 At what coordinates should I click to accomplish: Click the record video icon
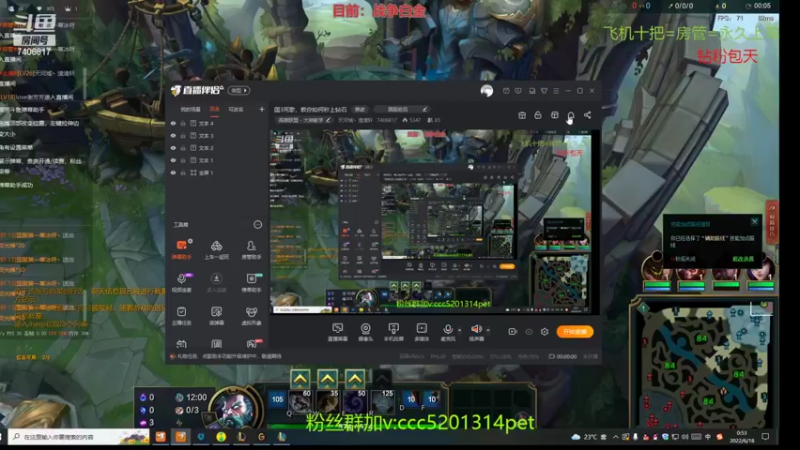[512, 332]
